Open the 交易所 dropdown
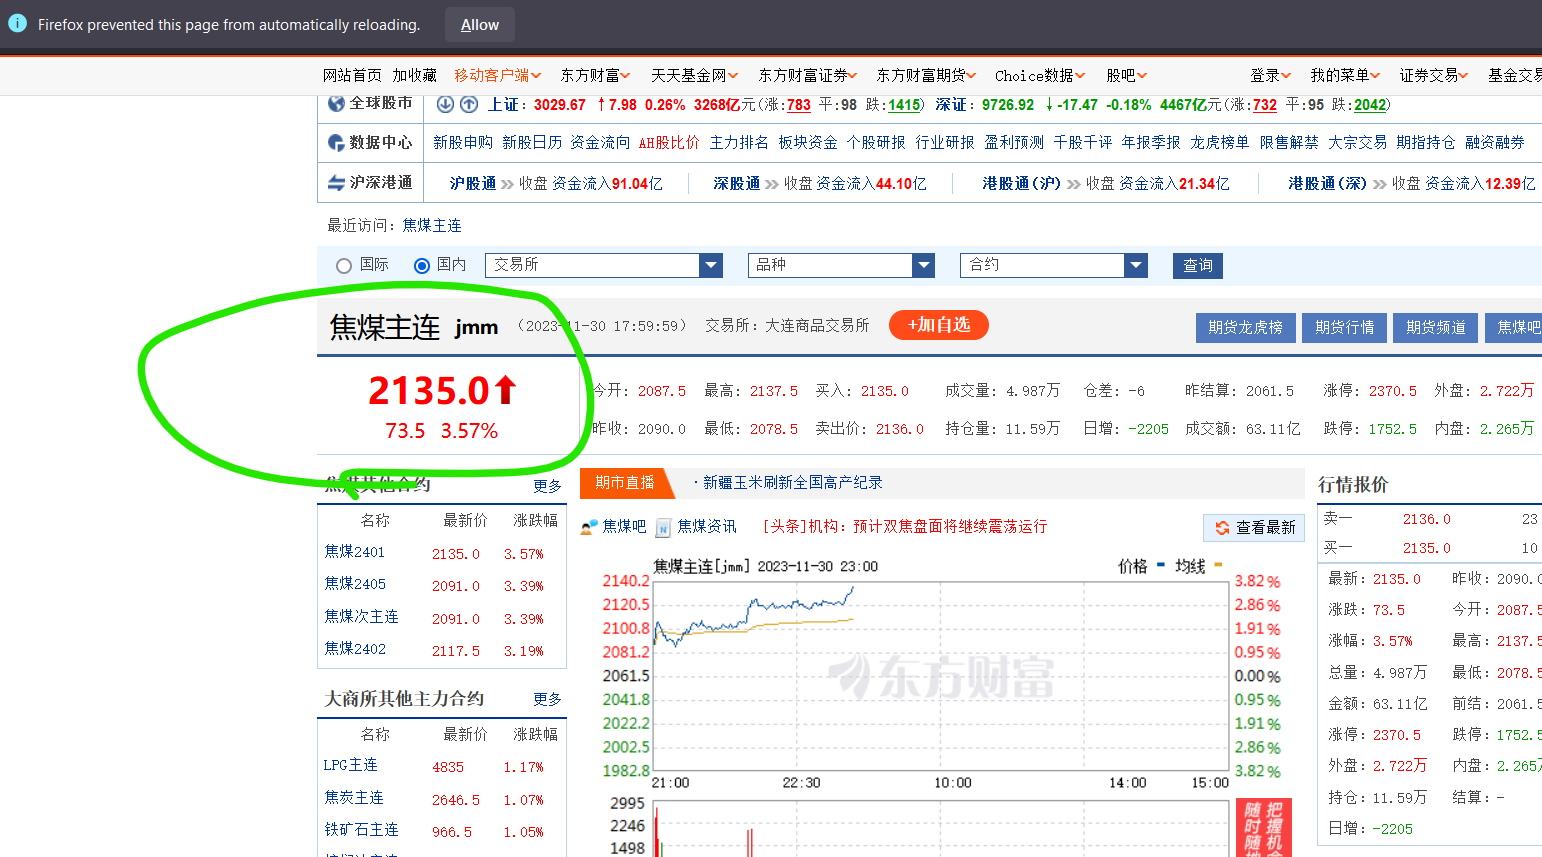Screen dimensions: 1542x857 604,265
